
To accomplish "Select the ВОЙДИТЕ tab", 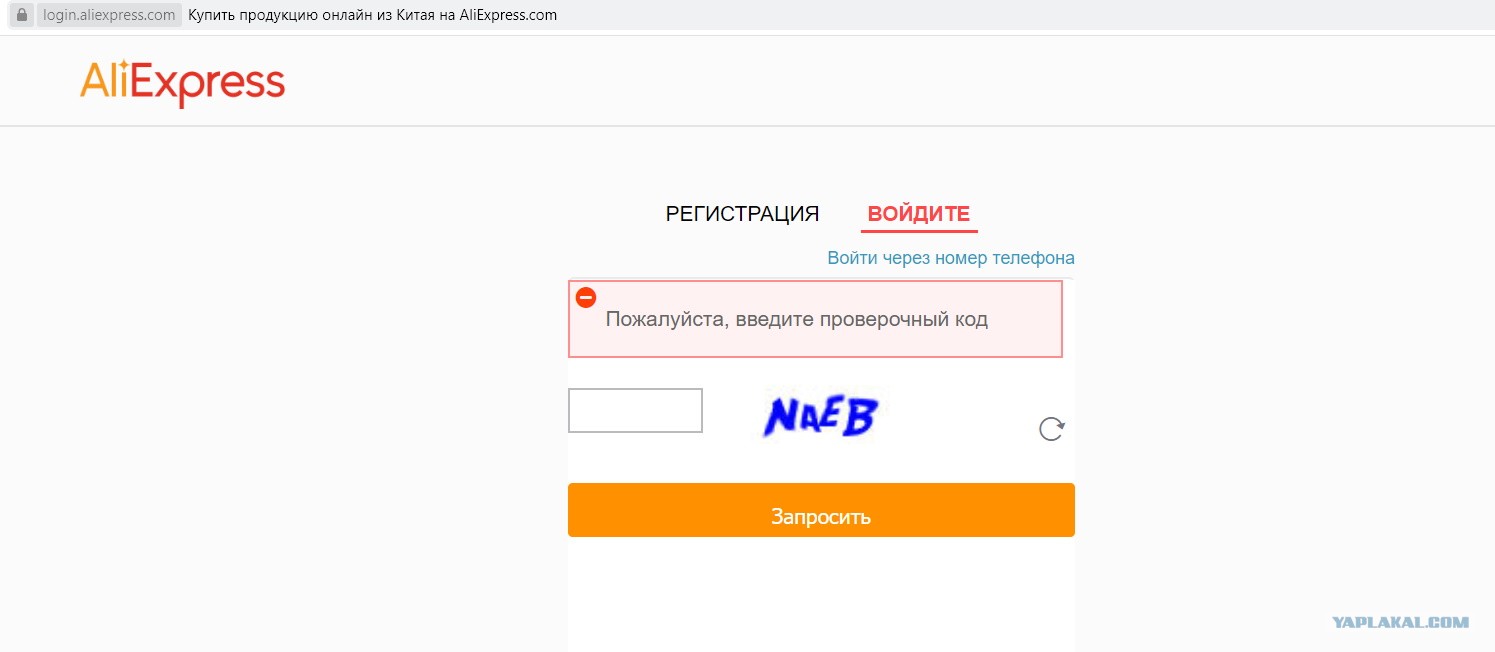I will point(918,213).
